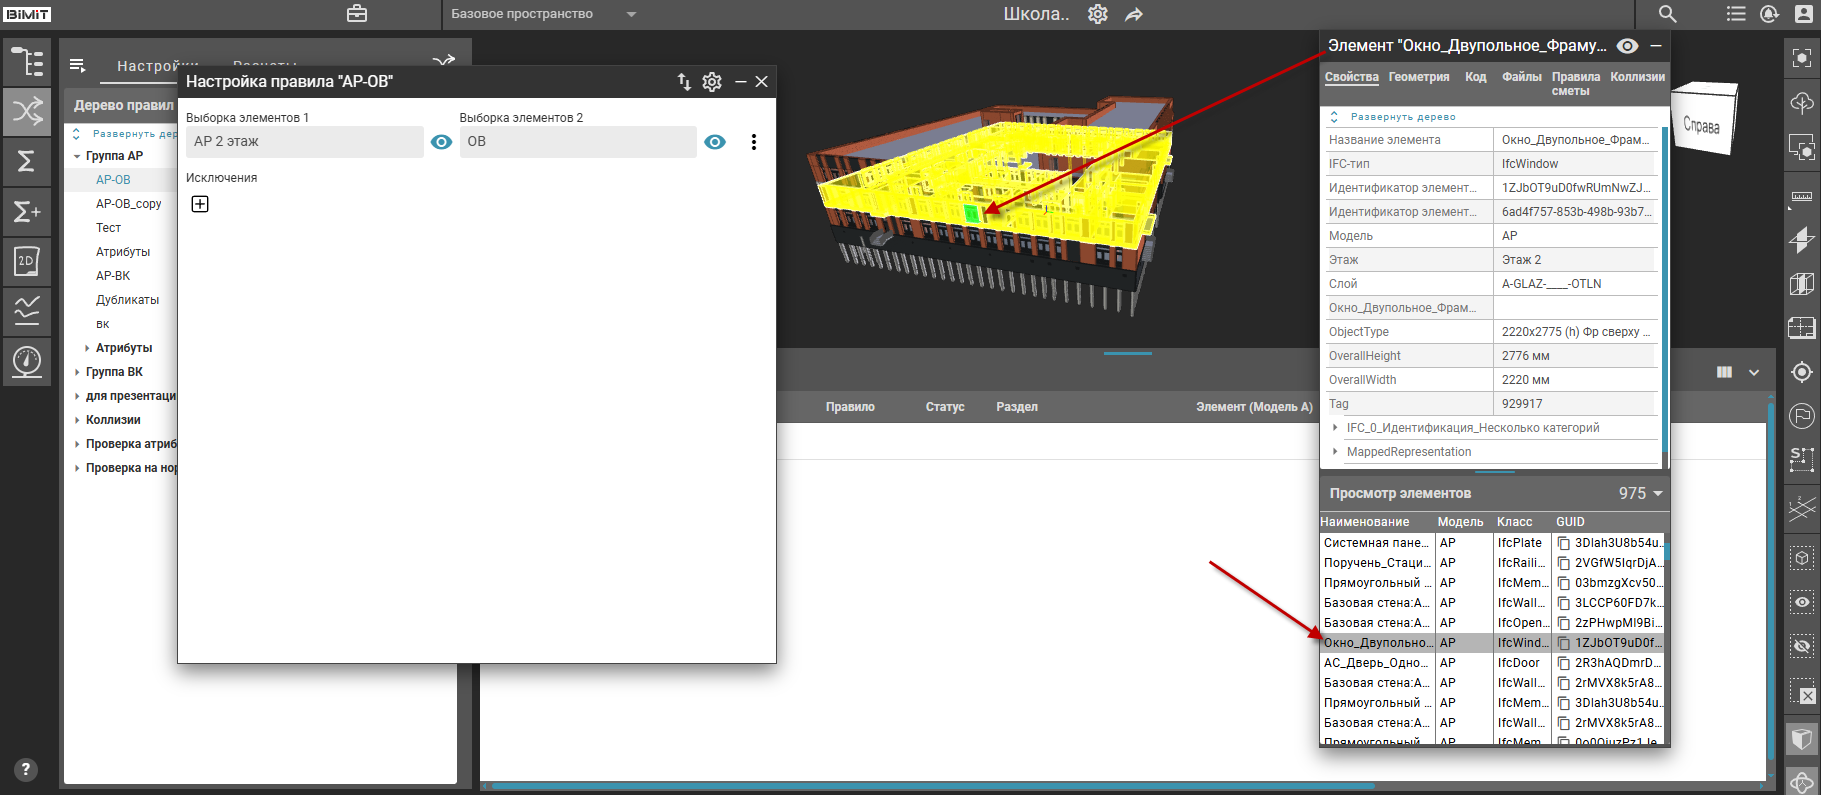Toggle visibility eye for selection 'ОВ'
The image size is (1821, 795).
715,142
